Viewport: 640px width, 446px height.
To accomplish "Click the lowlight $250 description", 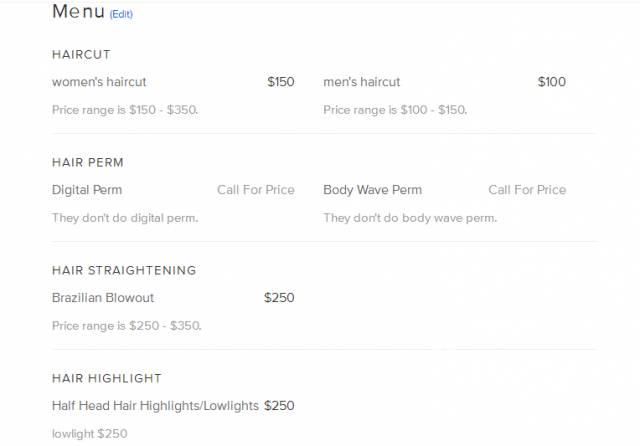I will pyautogui.click(x=90, y=433).
